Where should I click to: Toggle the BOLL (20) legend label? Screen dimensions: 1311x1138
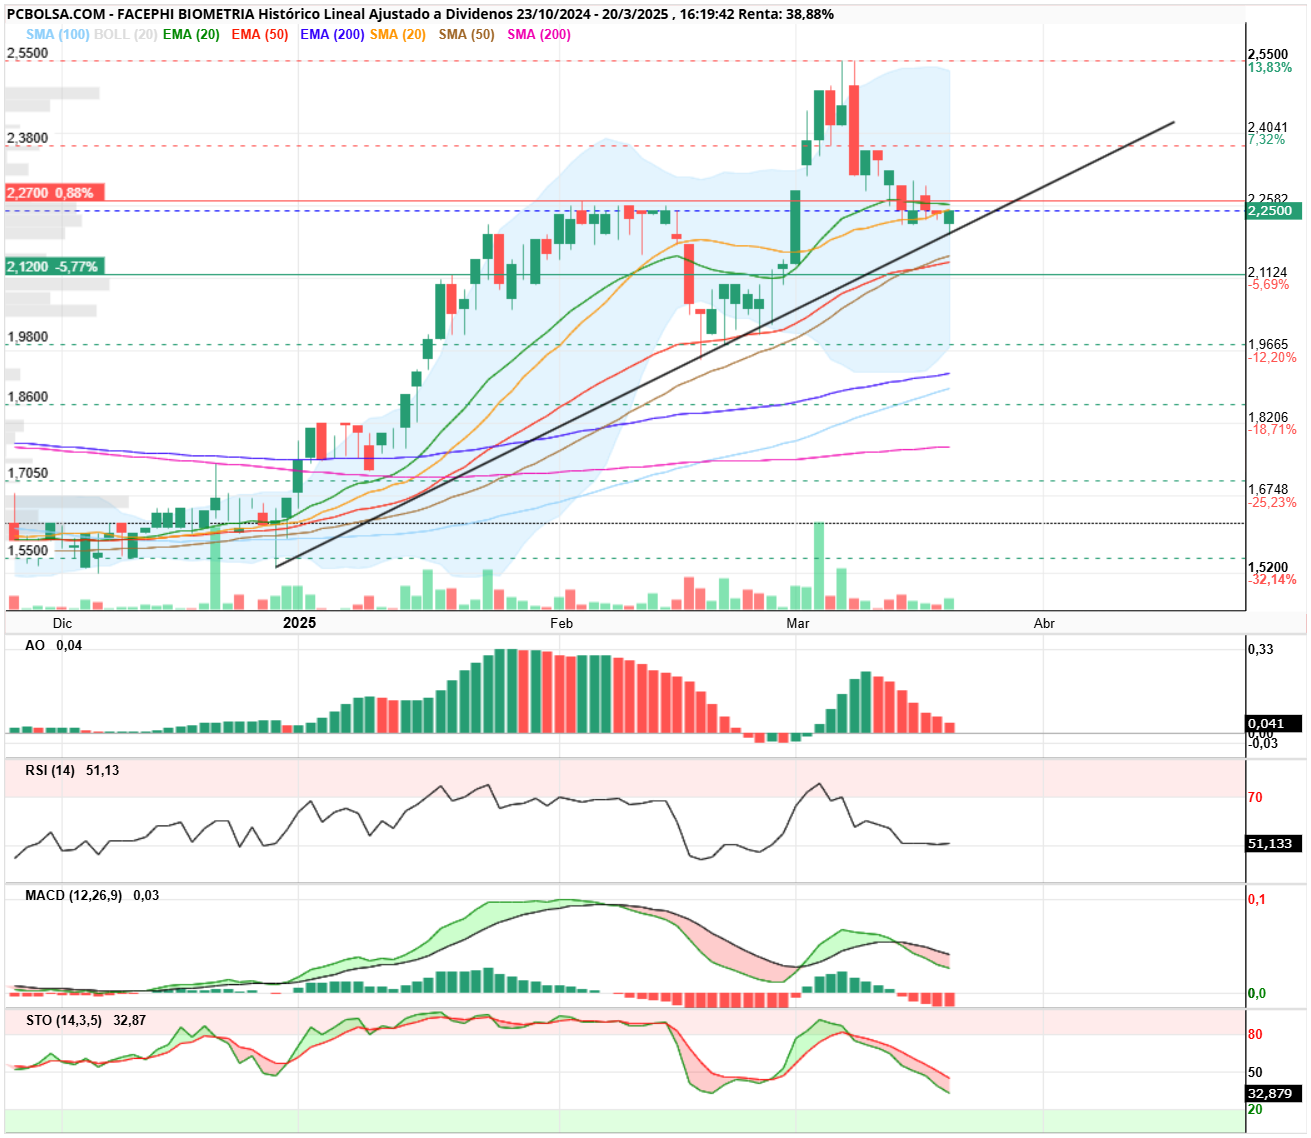tap(126, 34)
